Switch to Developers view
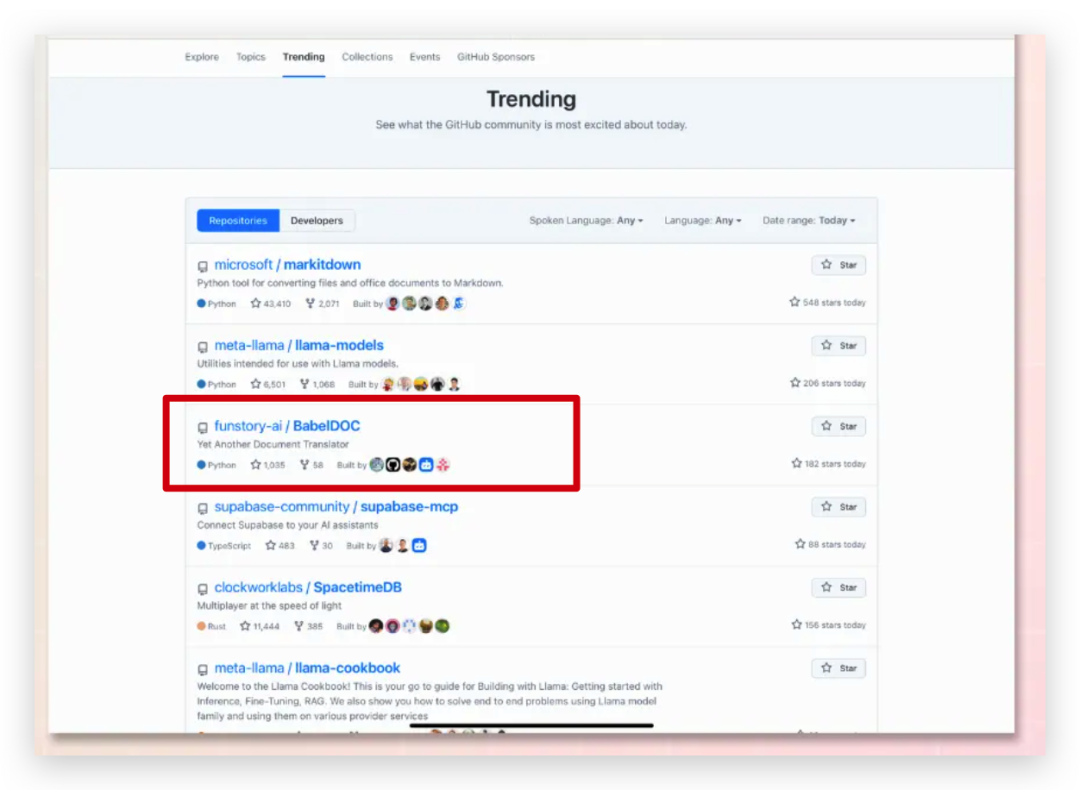The image size is (1080, 790). pyautogui.click(x=316, y=220)
